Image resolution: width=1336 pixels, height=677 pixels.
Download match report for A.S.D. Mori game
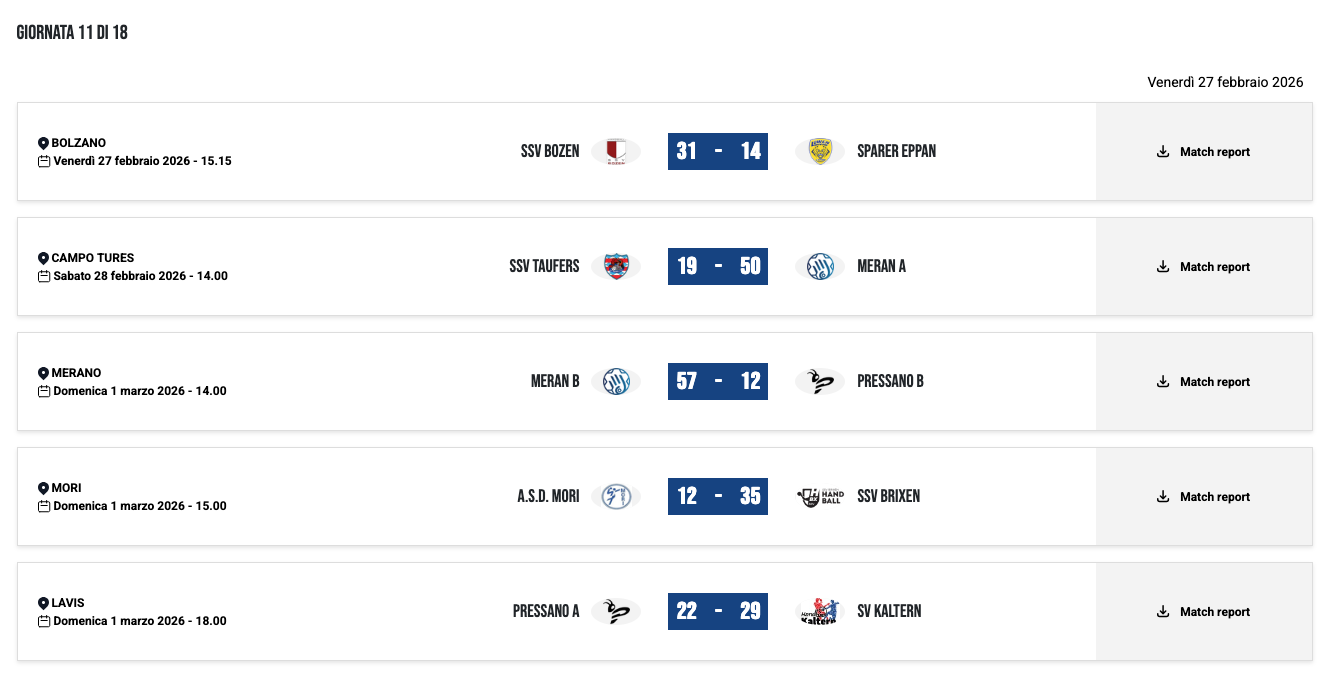(1204, 497)
